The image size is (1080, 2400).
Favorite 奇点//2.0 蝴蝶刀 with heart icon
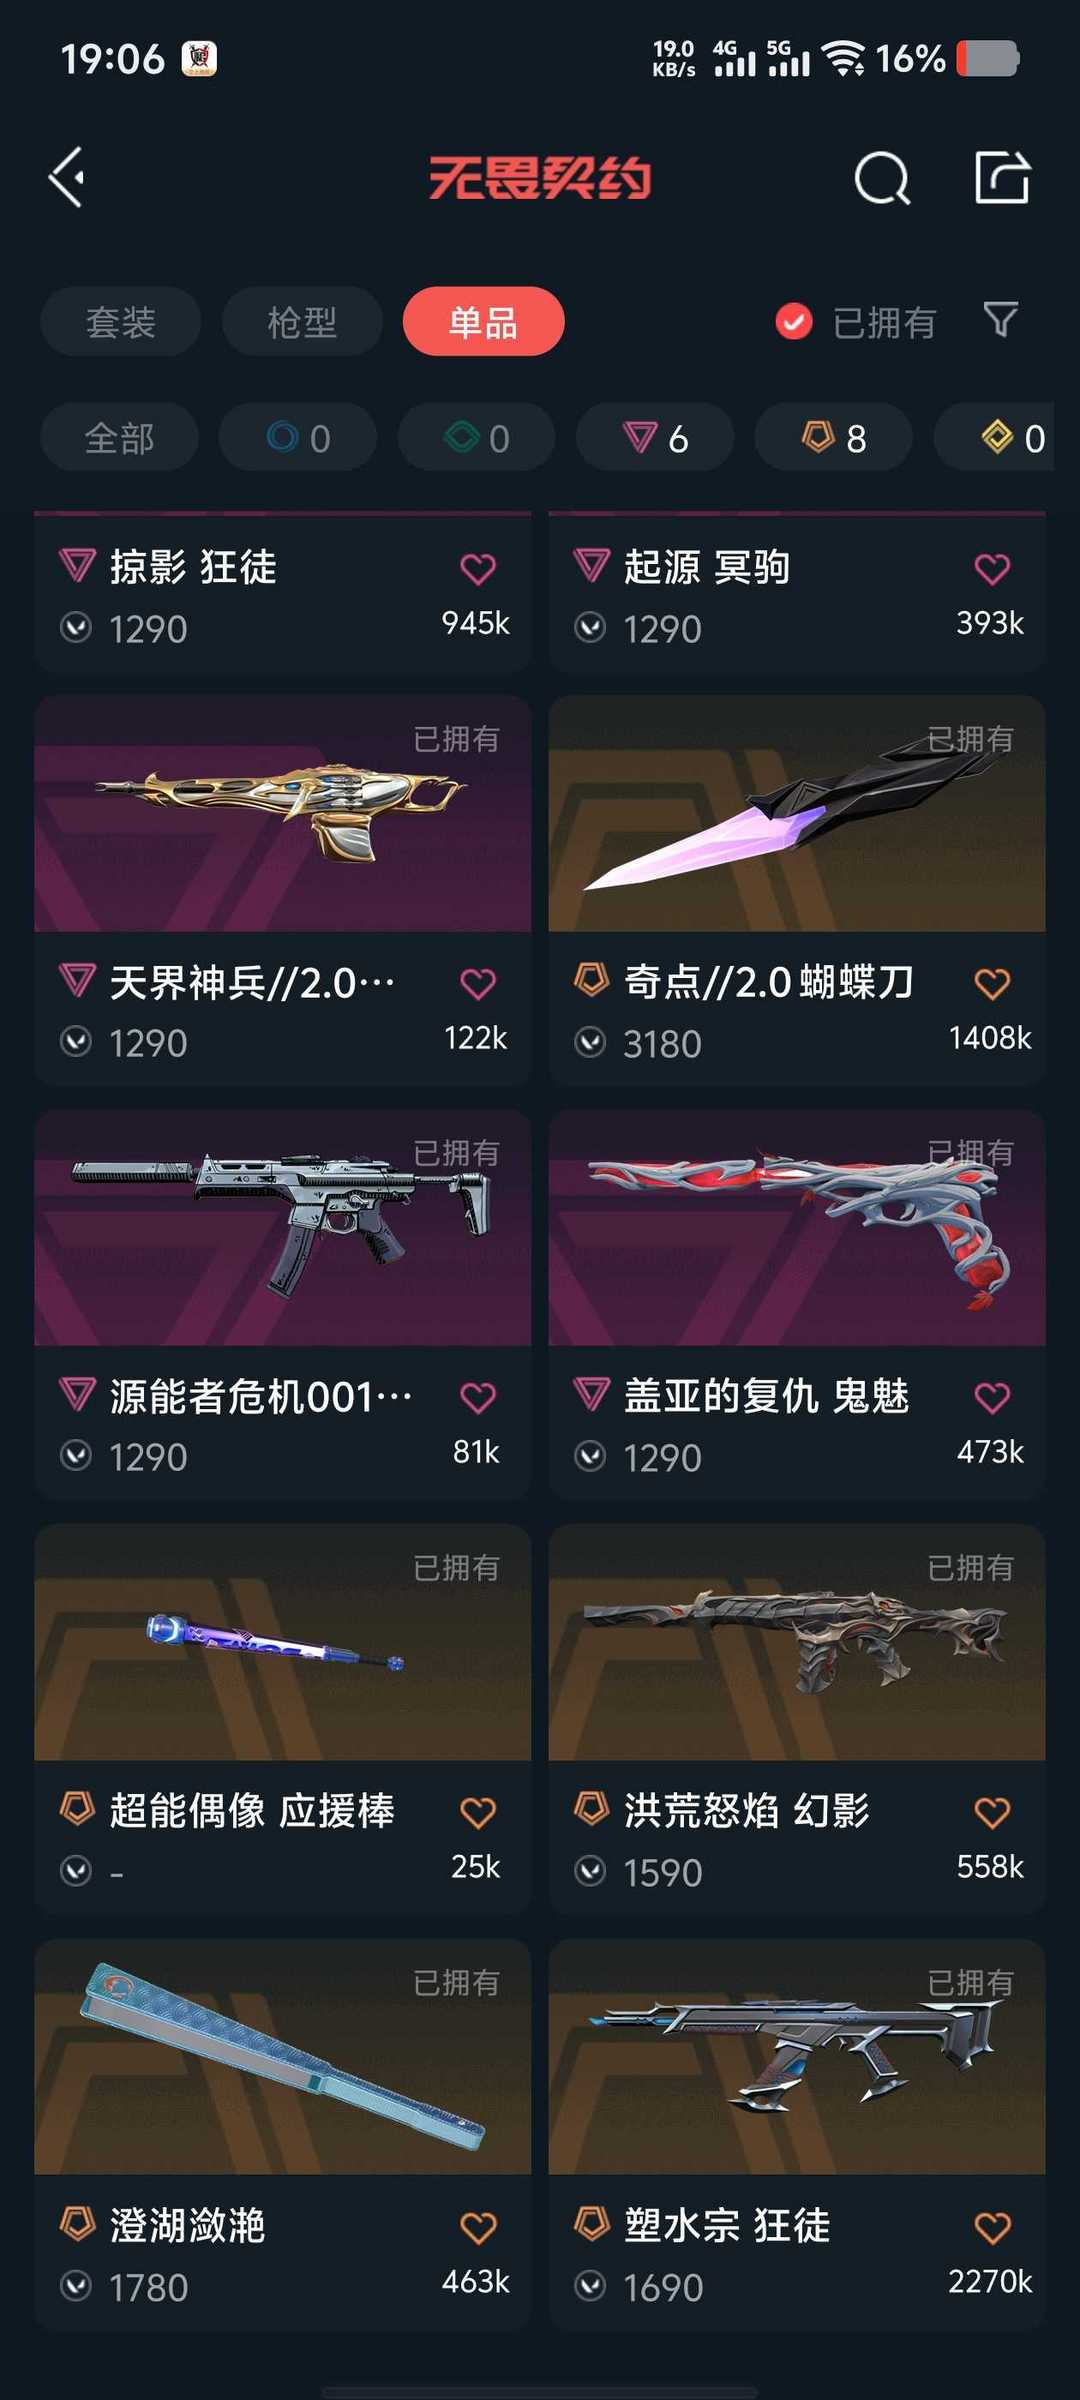pyautogui.click(x=992, y=983)
